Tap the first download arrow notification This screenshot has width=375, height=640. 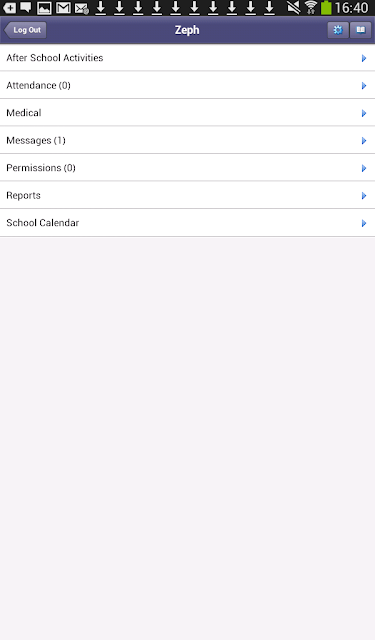coord(100,7)
